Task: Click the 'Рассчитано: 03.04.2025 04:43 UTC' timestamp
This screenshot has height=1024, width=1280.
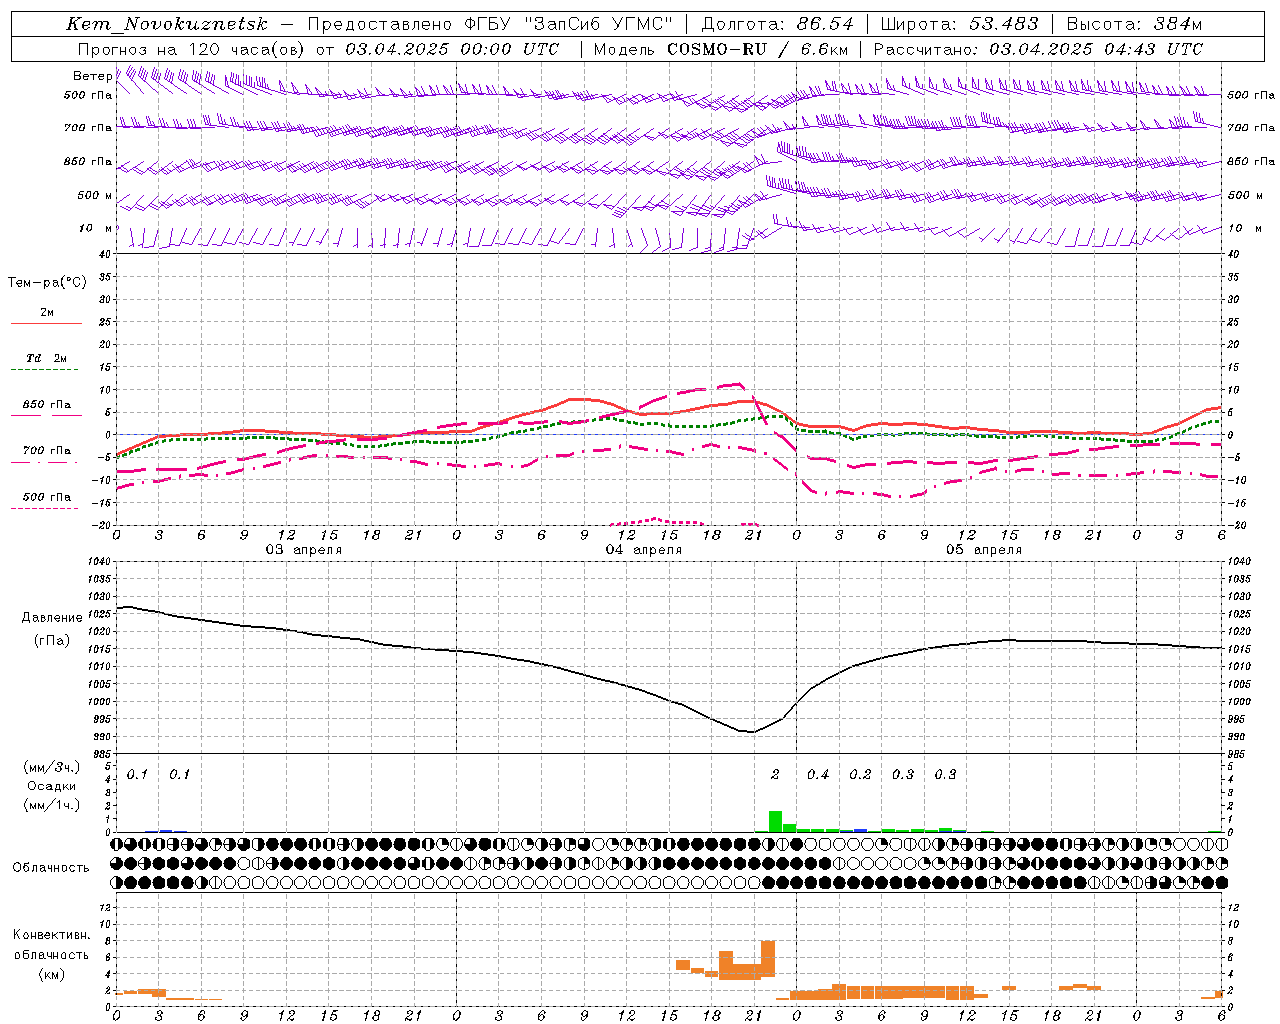Action: [x=1038, y=49]
